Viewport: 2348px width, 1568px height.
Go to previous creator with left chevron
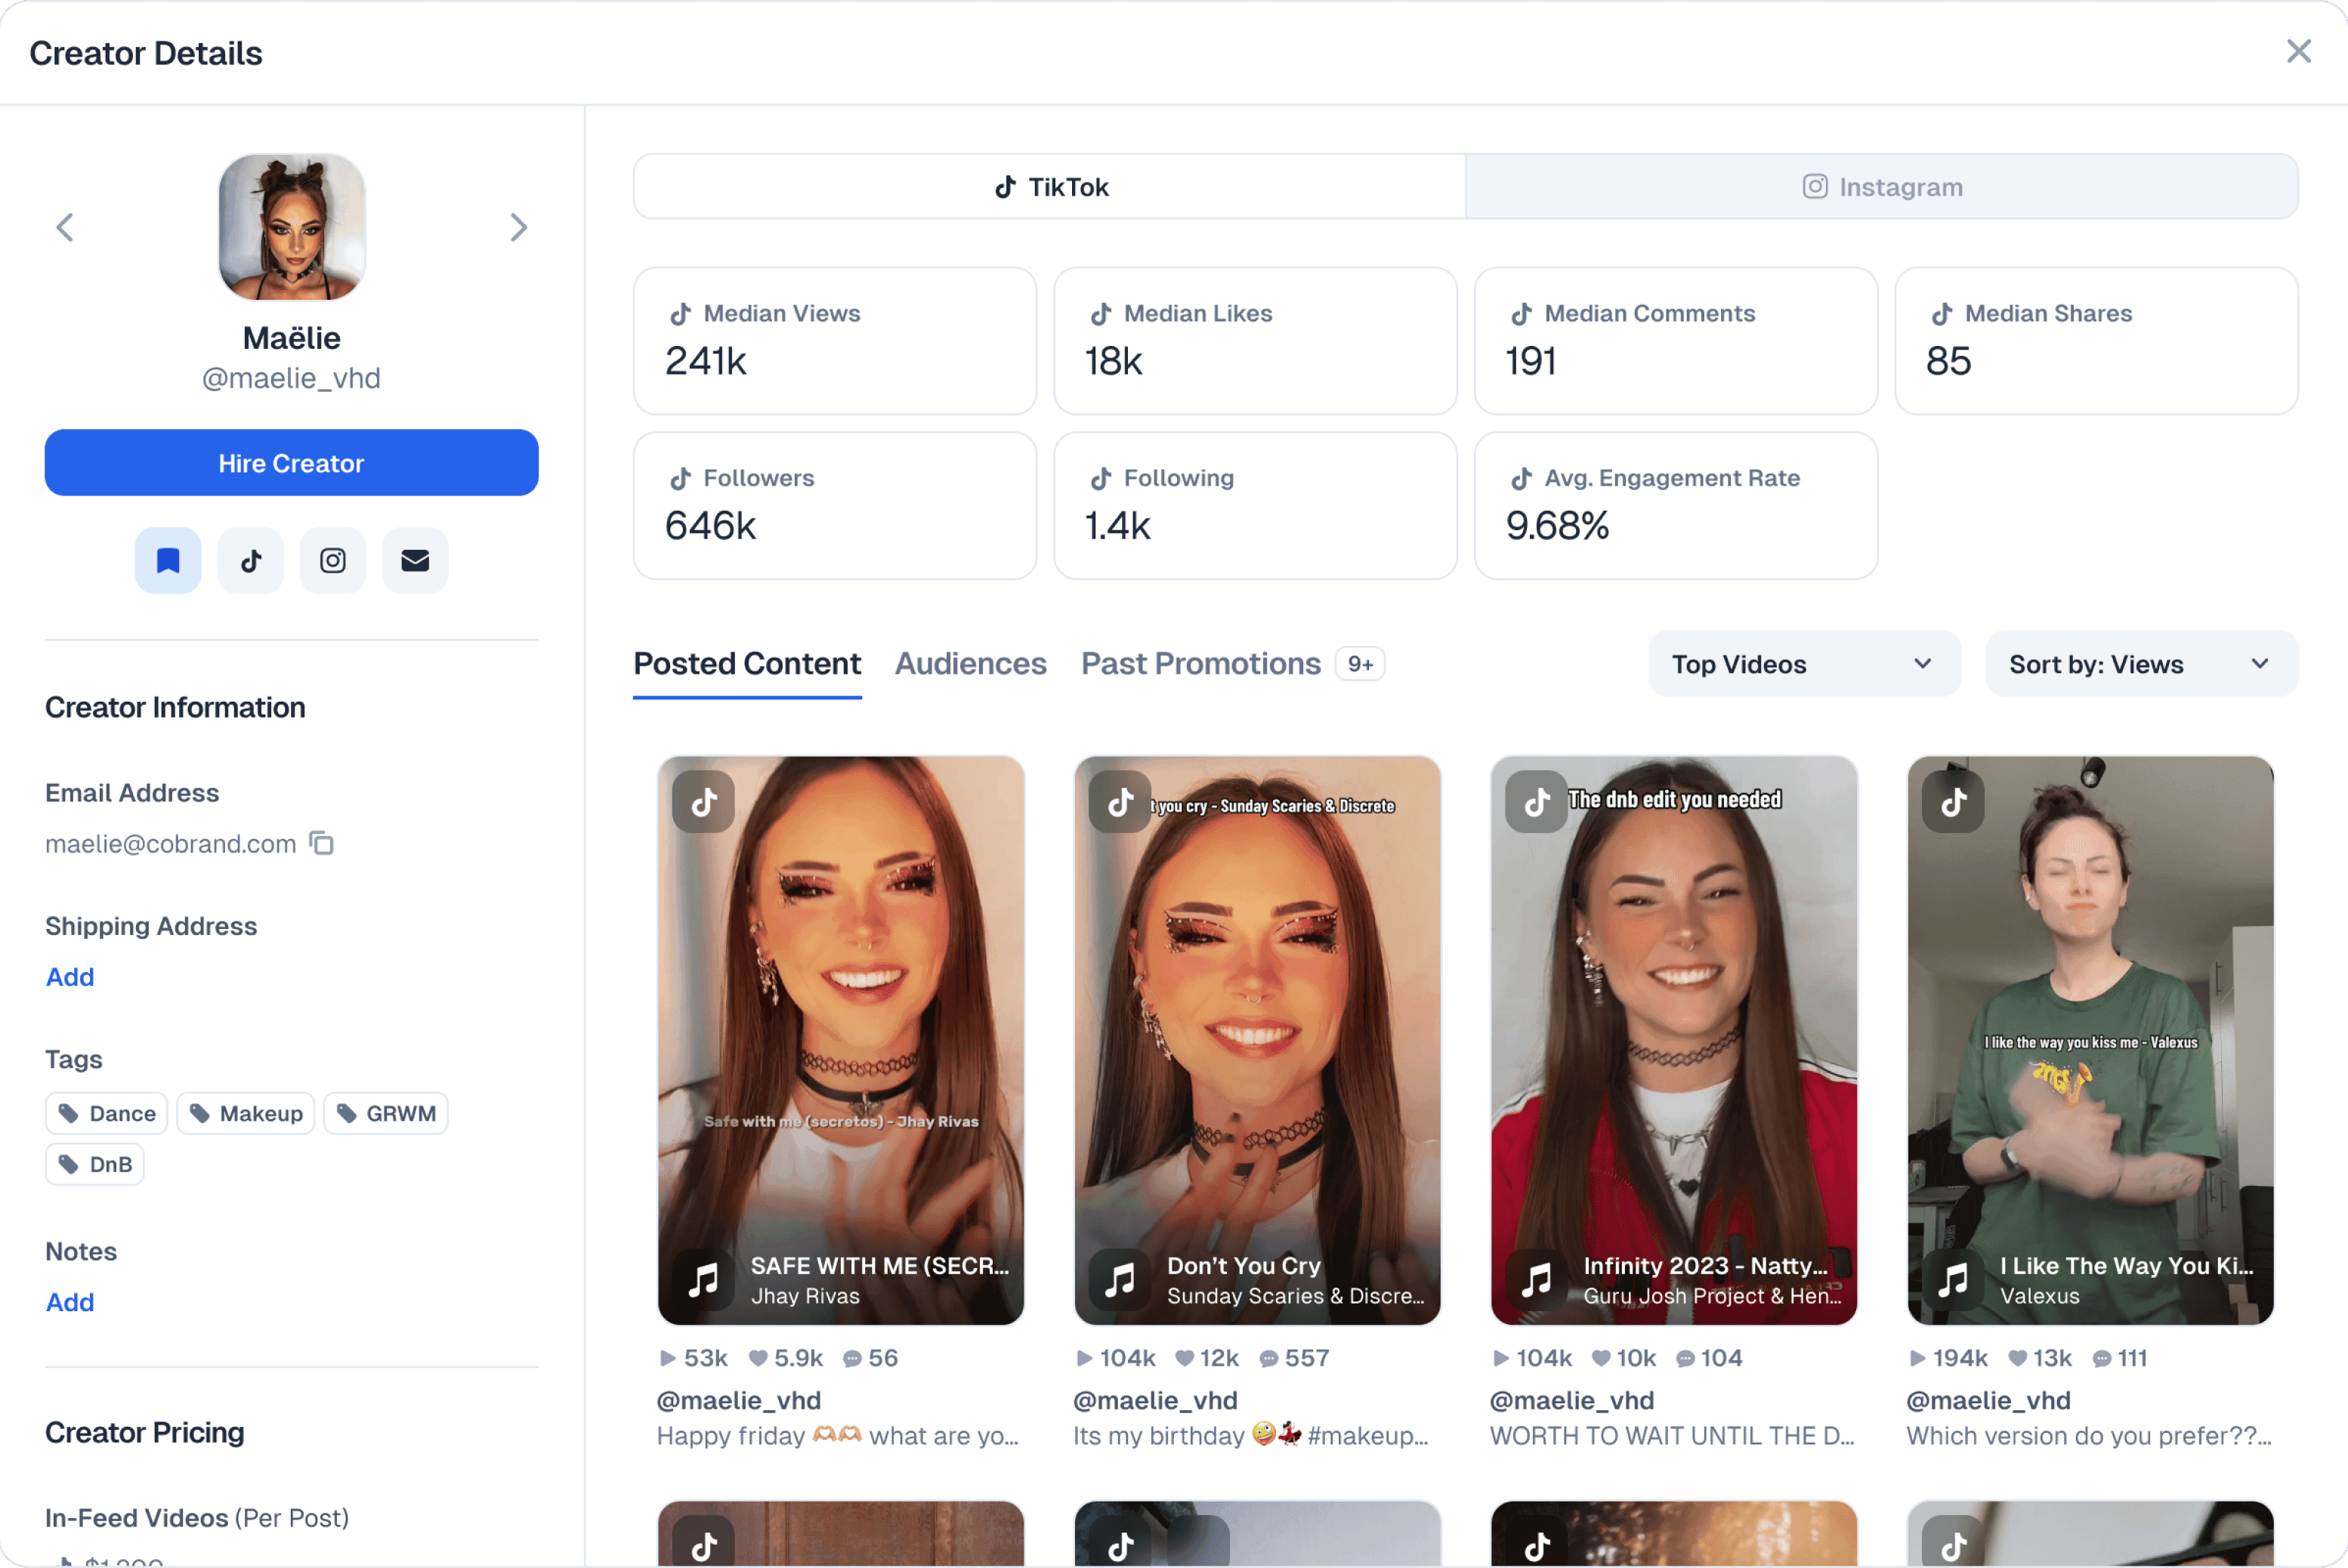(x=65, y=227)
